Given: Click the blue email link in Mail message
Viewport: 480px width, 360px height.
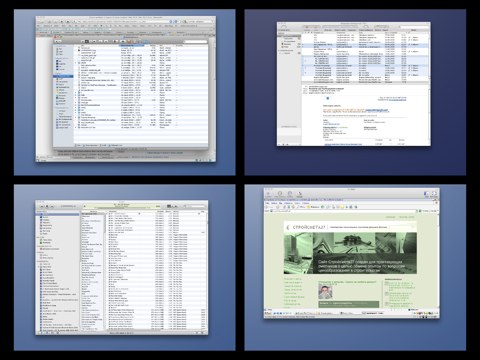Looking at the screenshot, I should (x=377, y=110).
